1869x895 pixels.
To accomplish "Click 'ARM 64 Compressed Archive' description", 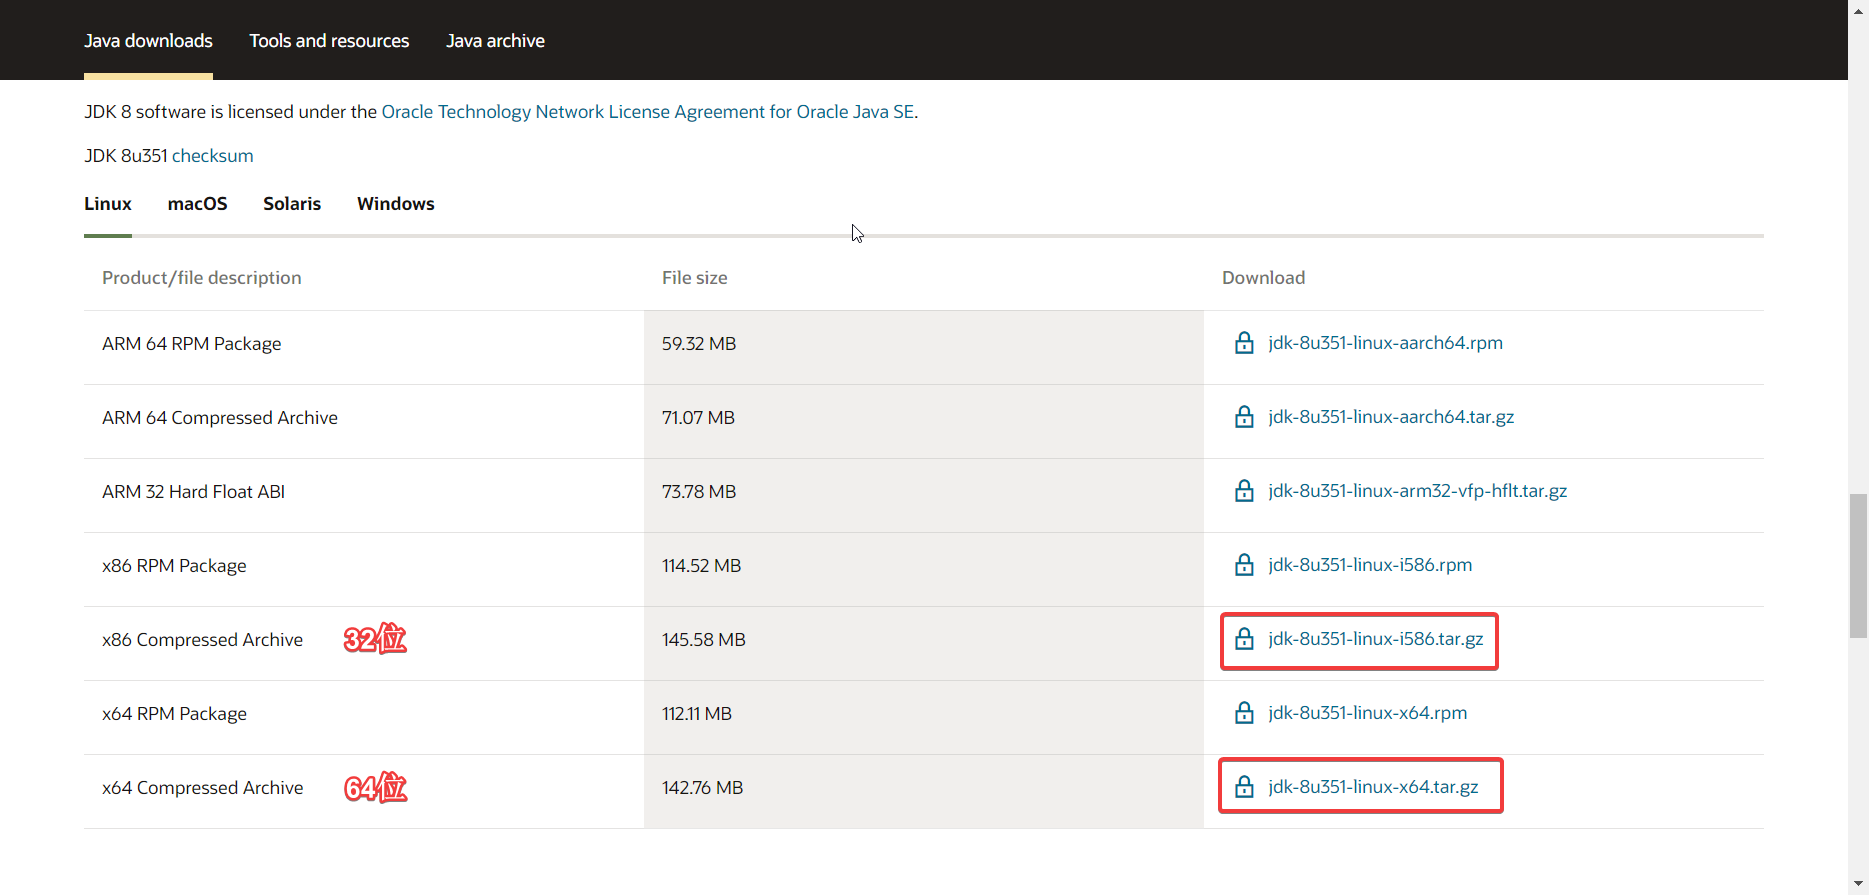I will pyautogui.click(x=220, y=418).
